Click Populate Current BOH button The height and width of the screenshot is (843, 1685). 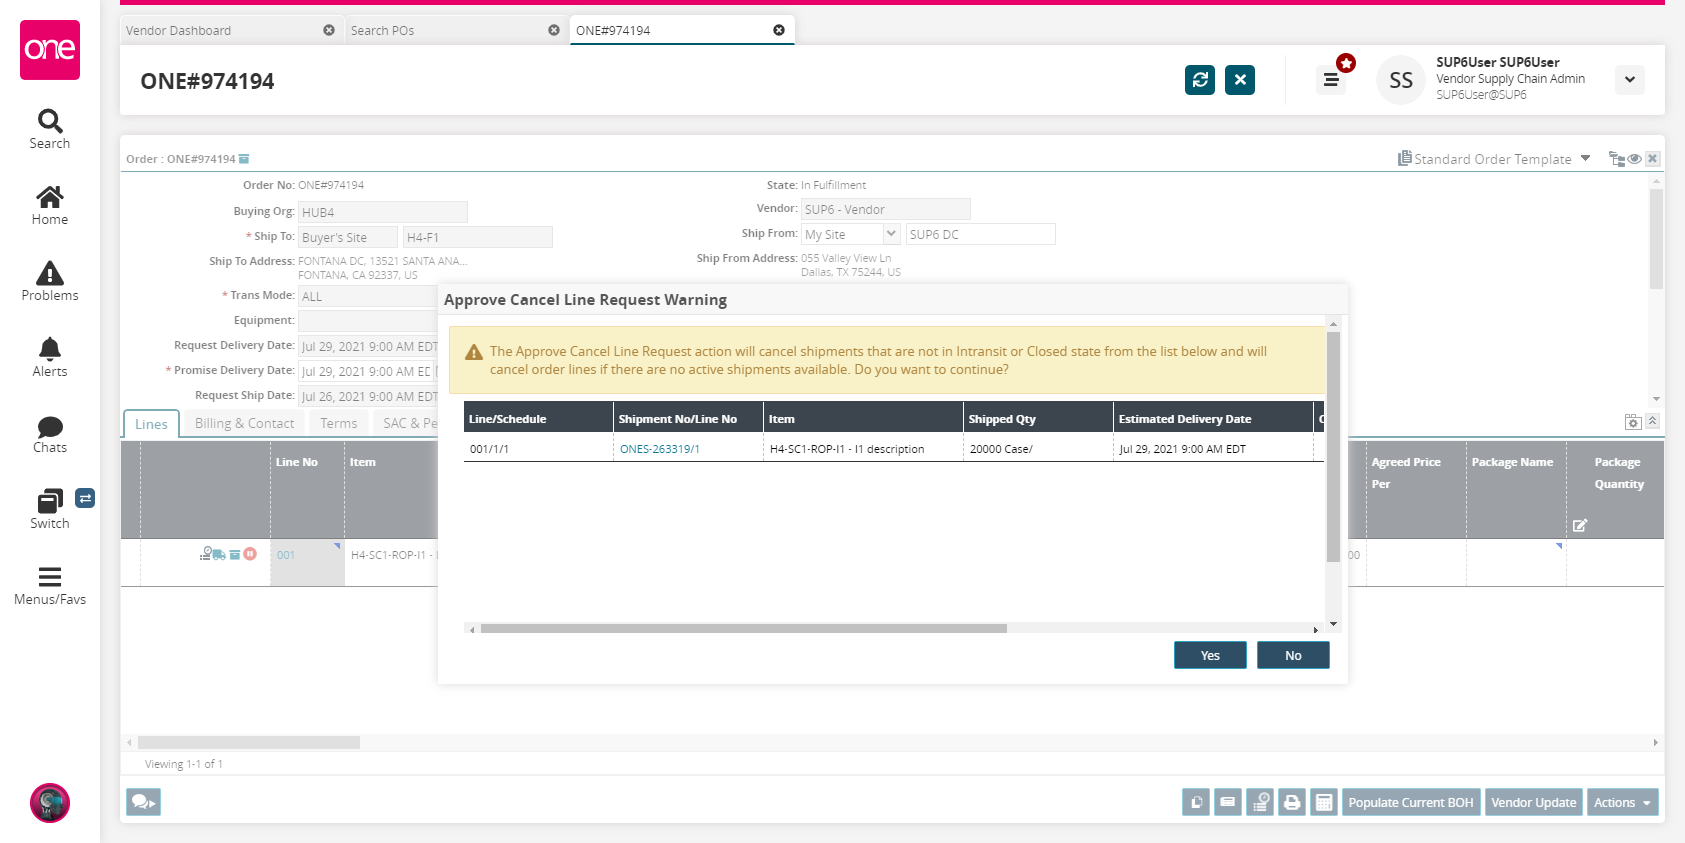click(x=1411, y=802)
